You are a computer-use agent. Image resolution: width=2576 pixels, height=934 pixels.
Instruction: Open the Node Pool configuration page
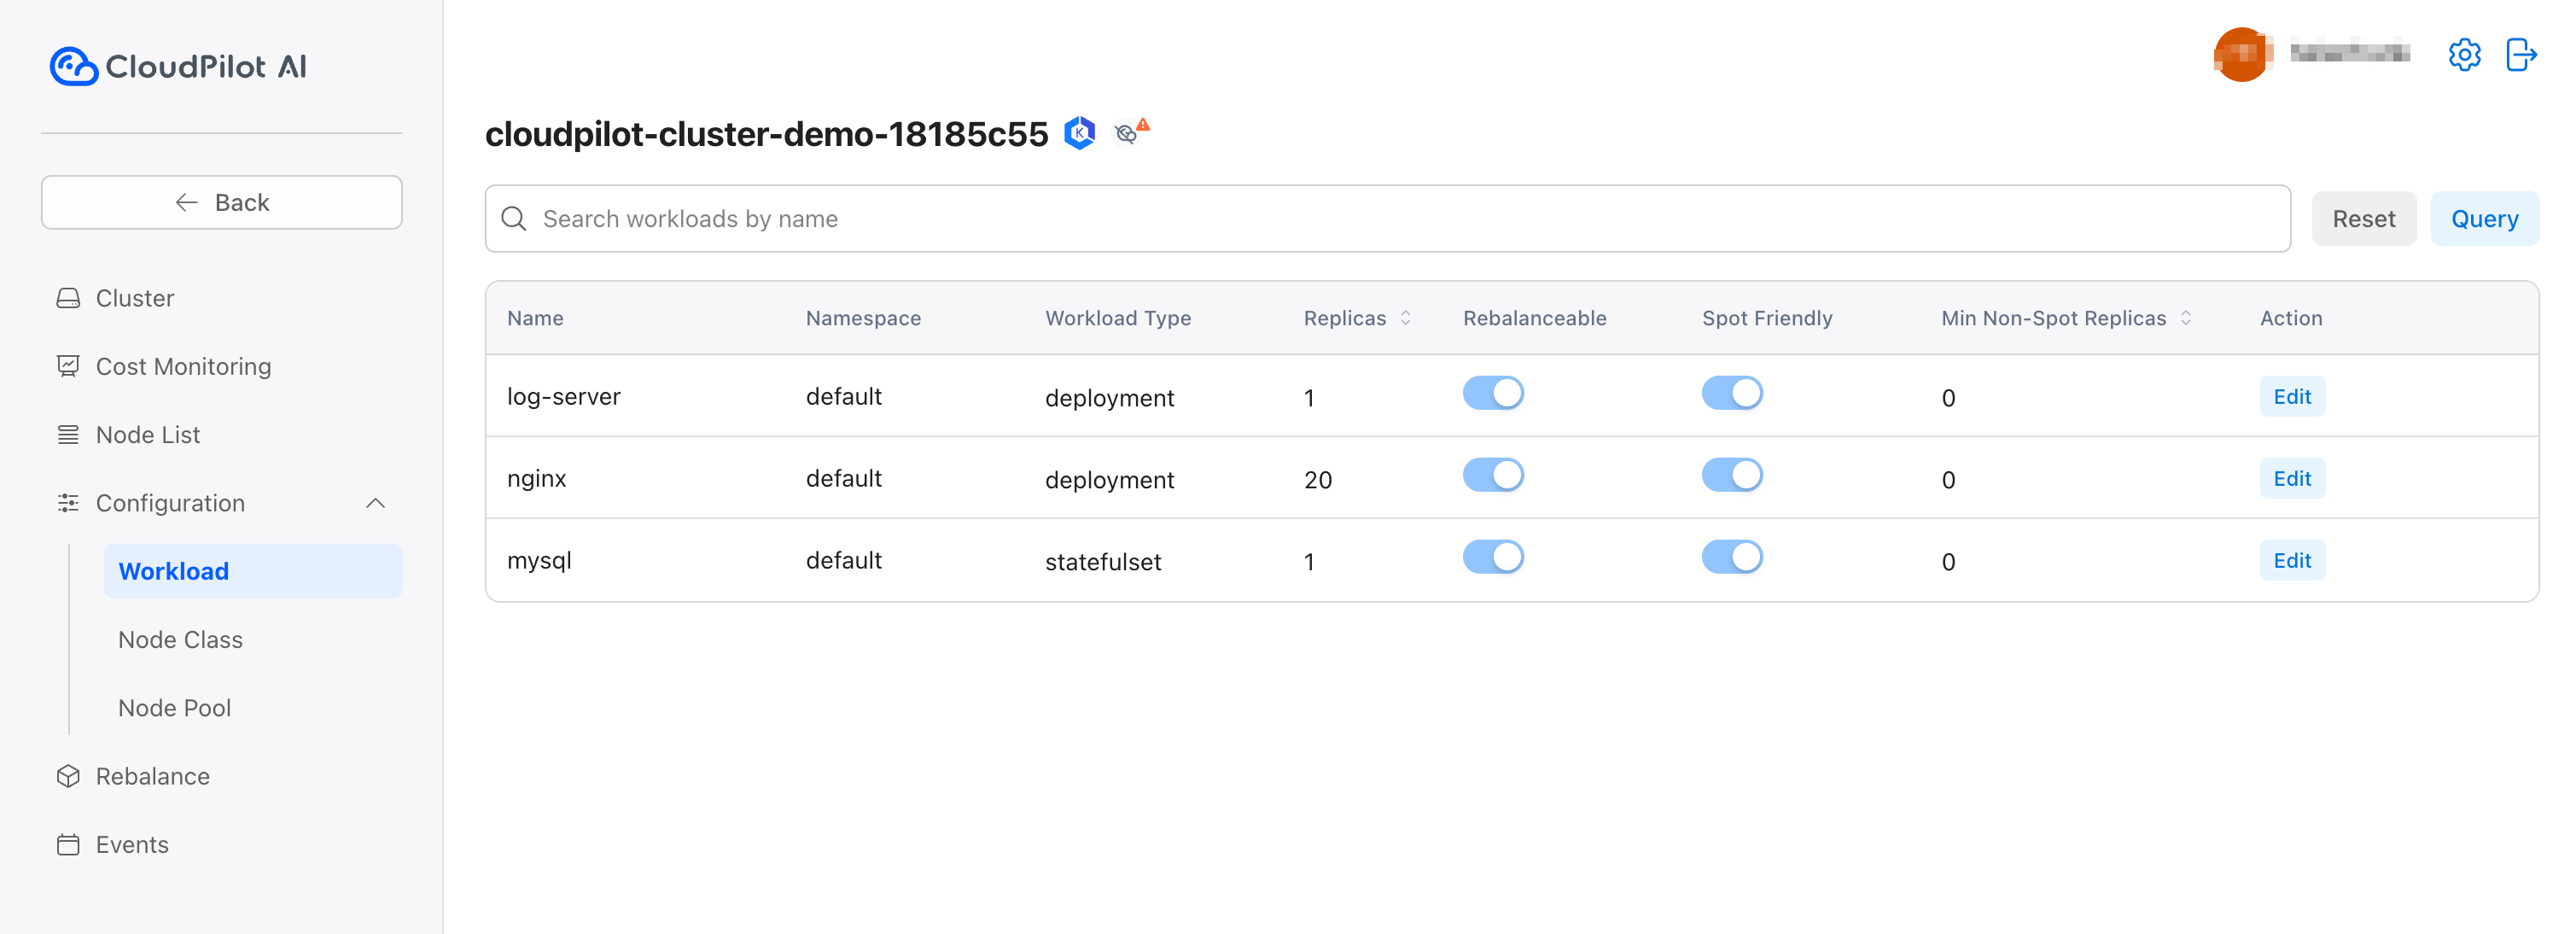pos(174,707)
